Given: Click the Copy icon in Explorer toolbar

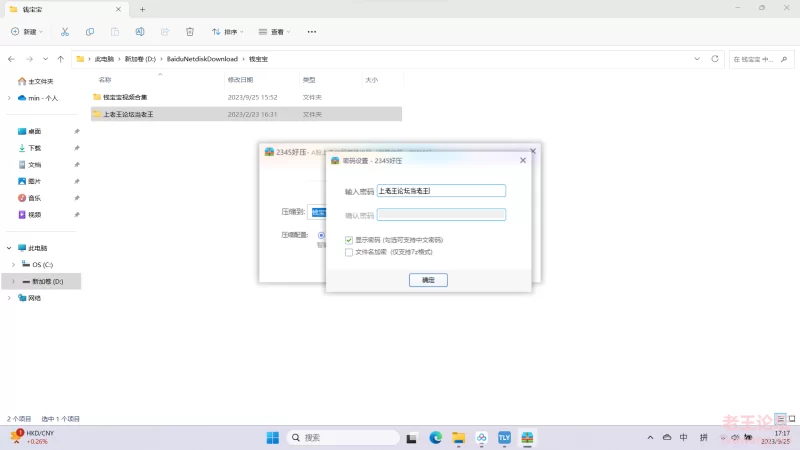Looking at the screenshot, I should (x=90, y=32).
